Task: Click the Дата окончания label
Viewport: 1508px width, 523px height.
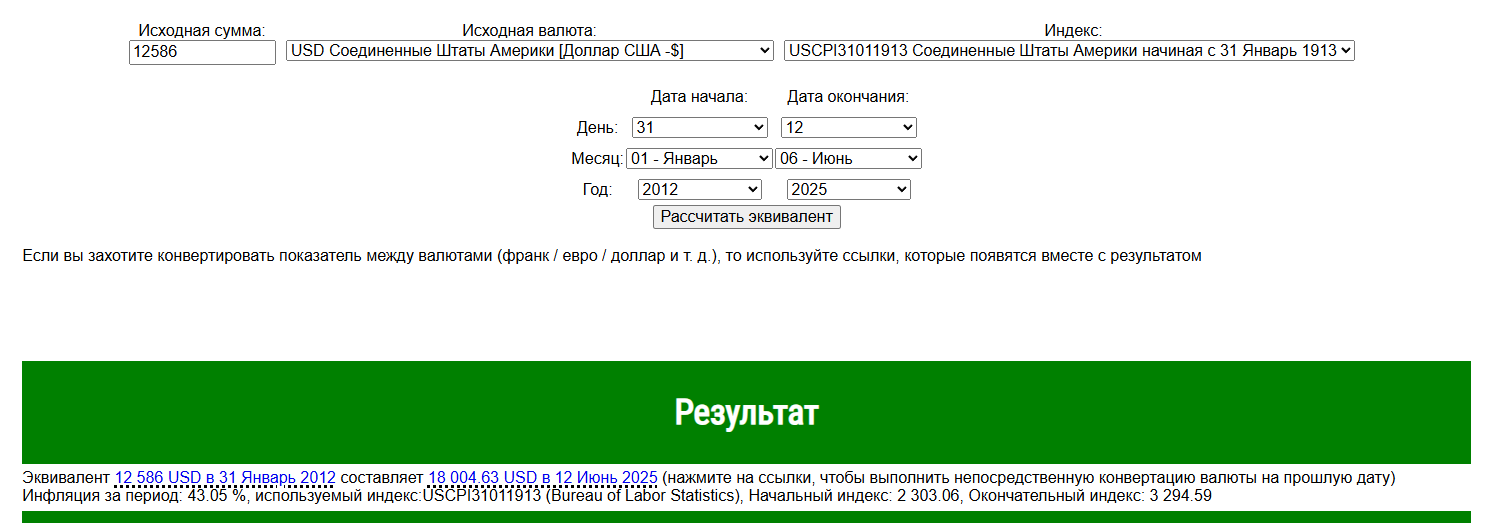Action: tap(848, 97)
